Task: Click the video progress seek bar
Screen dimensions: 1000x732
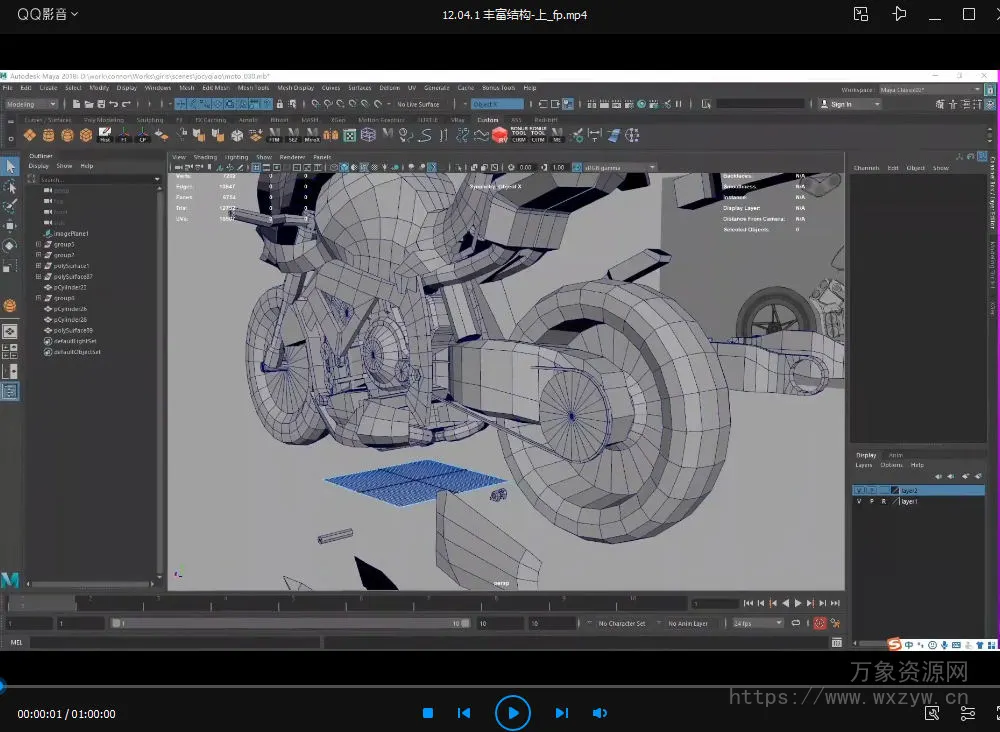Action: pyautogui.click(x=500, y=687)
